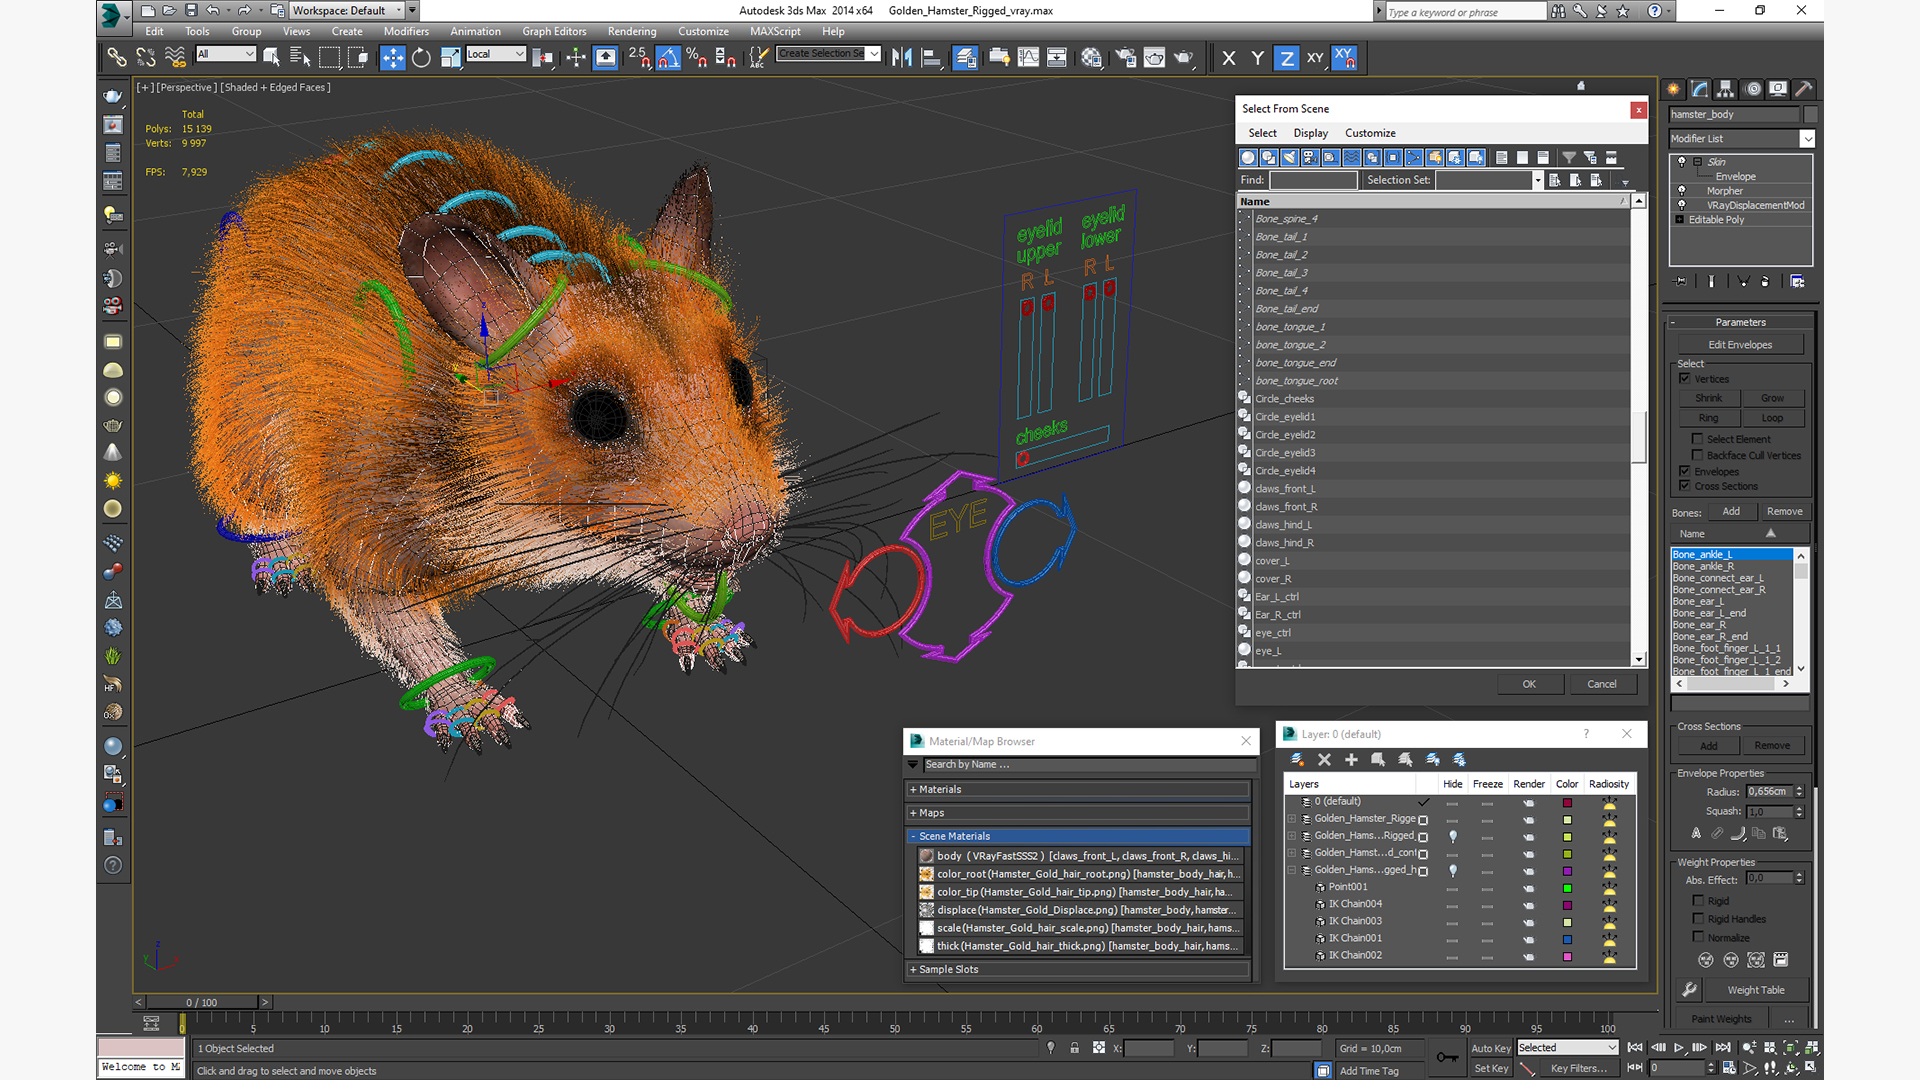Toggle the Cross Sections checkbox

[1685, 486]
